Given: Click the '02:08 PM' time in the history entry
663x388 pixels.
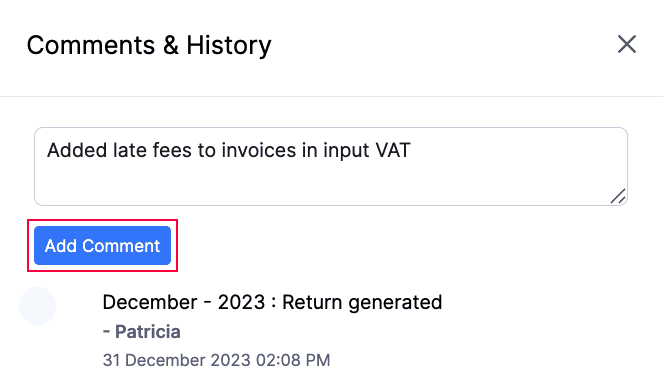Looking at the screenshot, I should pos(293,360).
